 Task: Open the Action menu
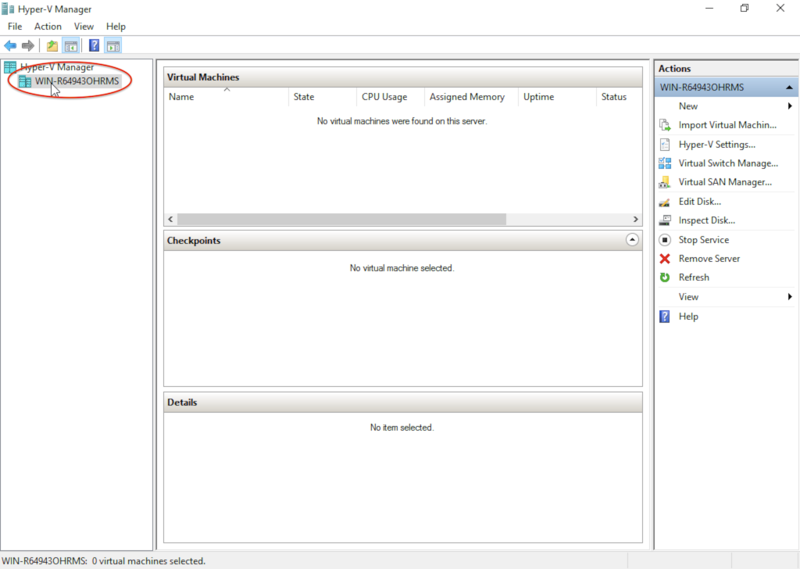click(x=48, y=26)
